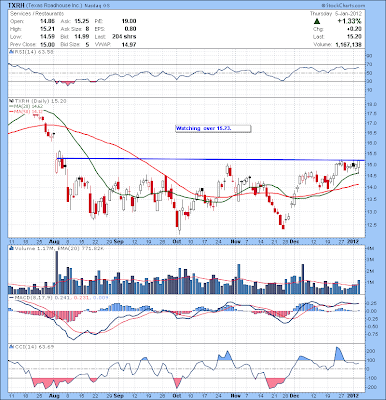Click the red MACD signal value 0.231
The height and width of the screenshot is (400, 386).
(80, 297)
